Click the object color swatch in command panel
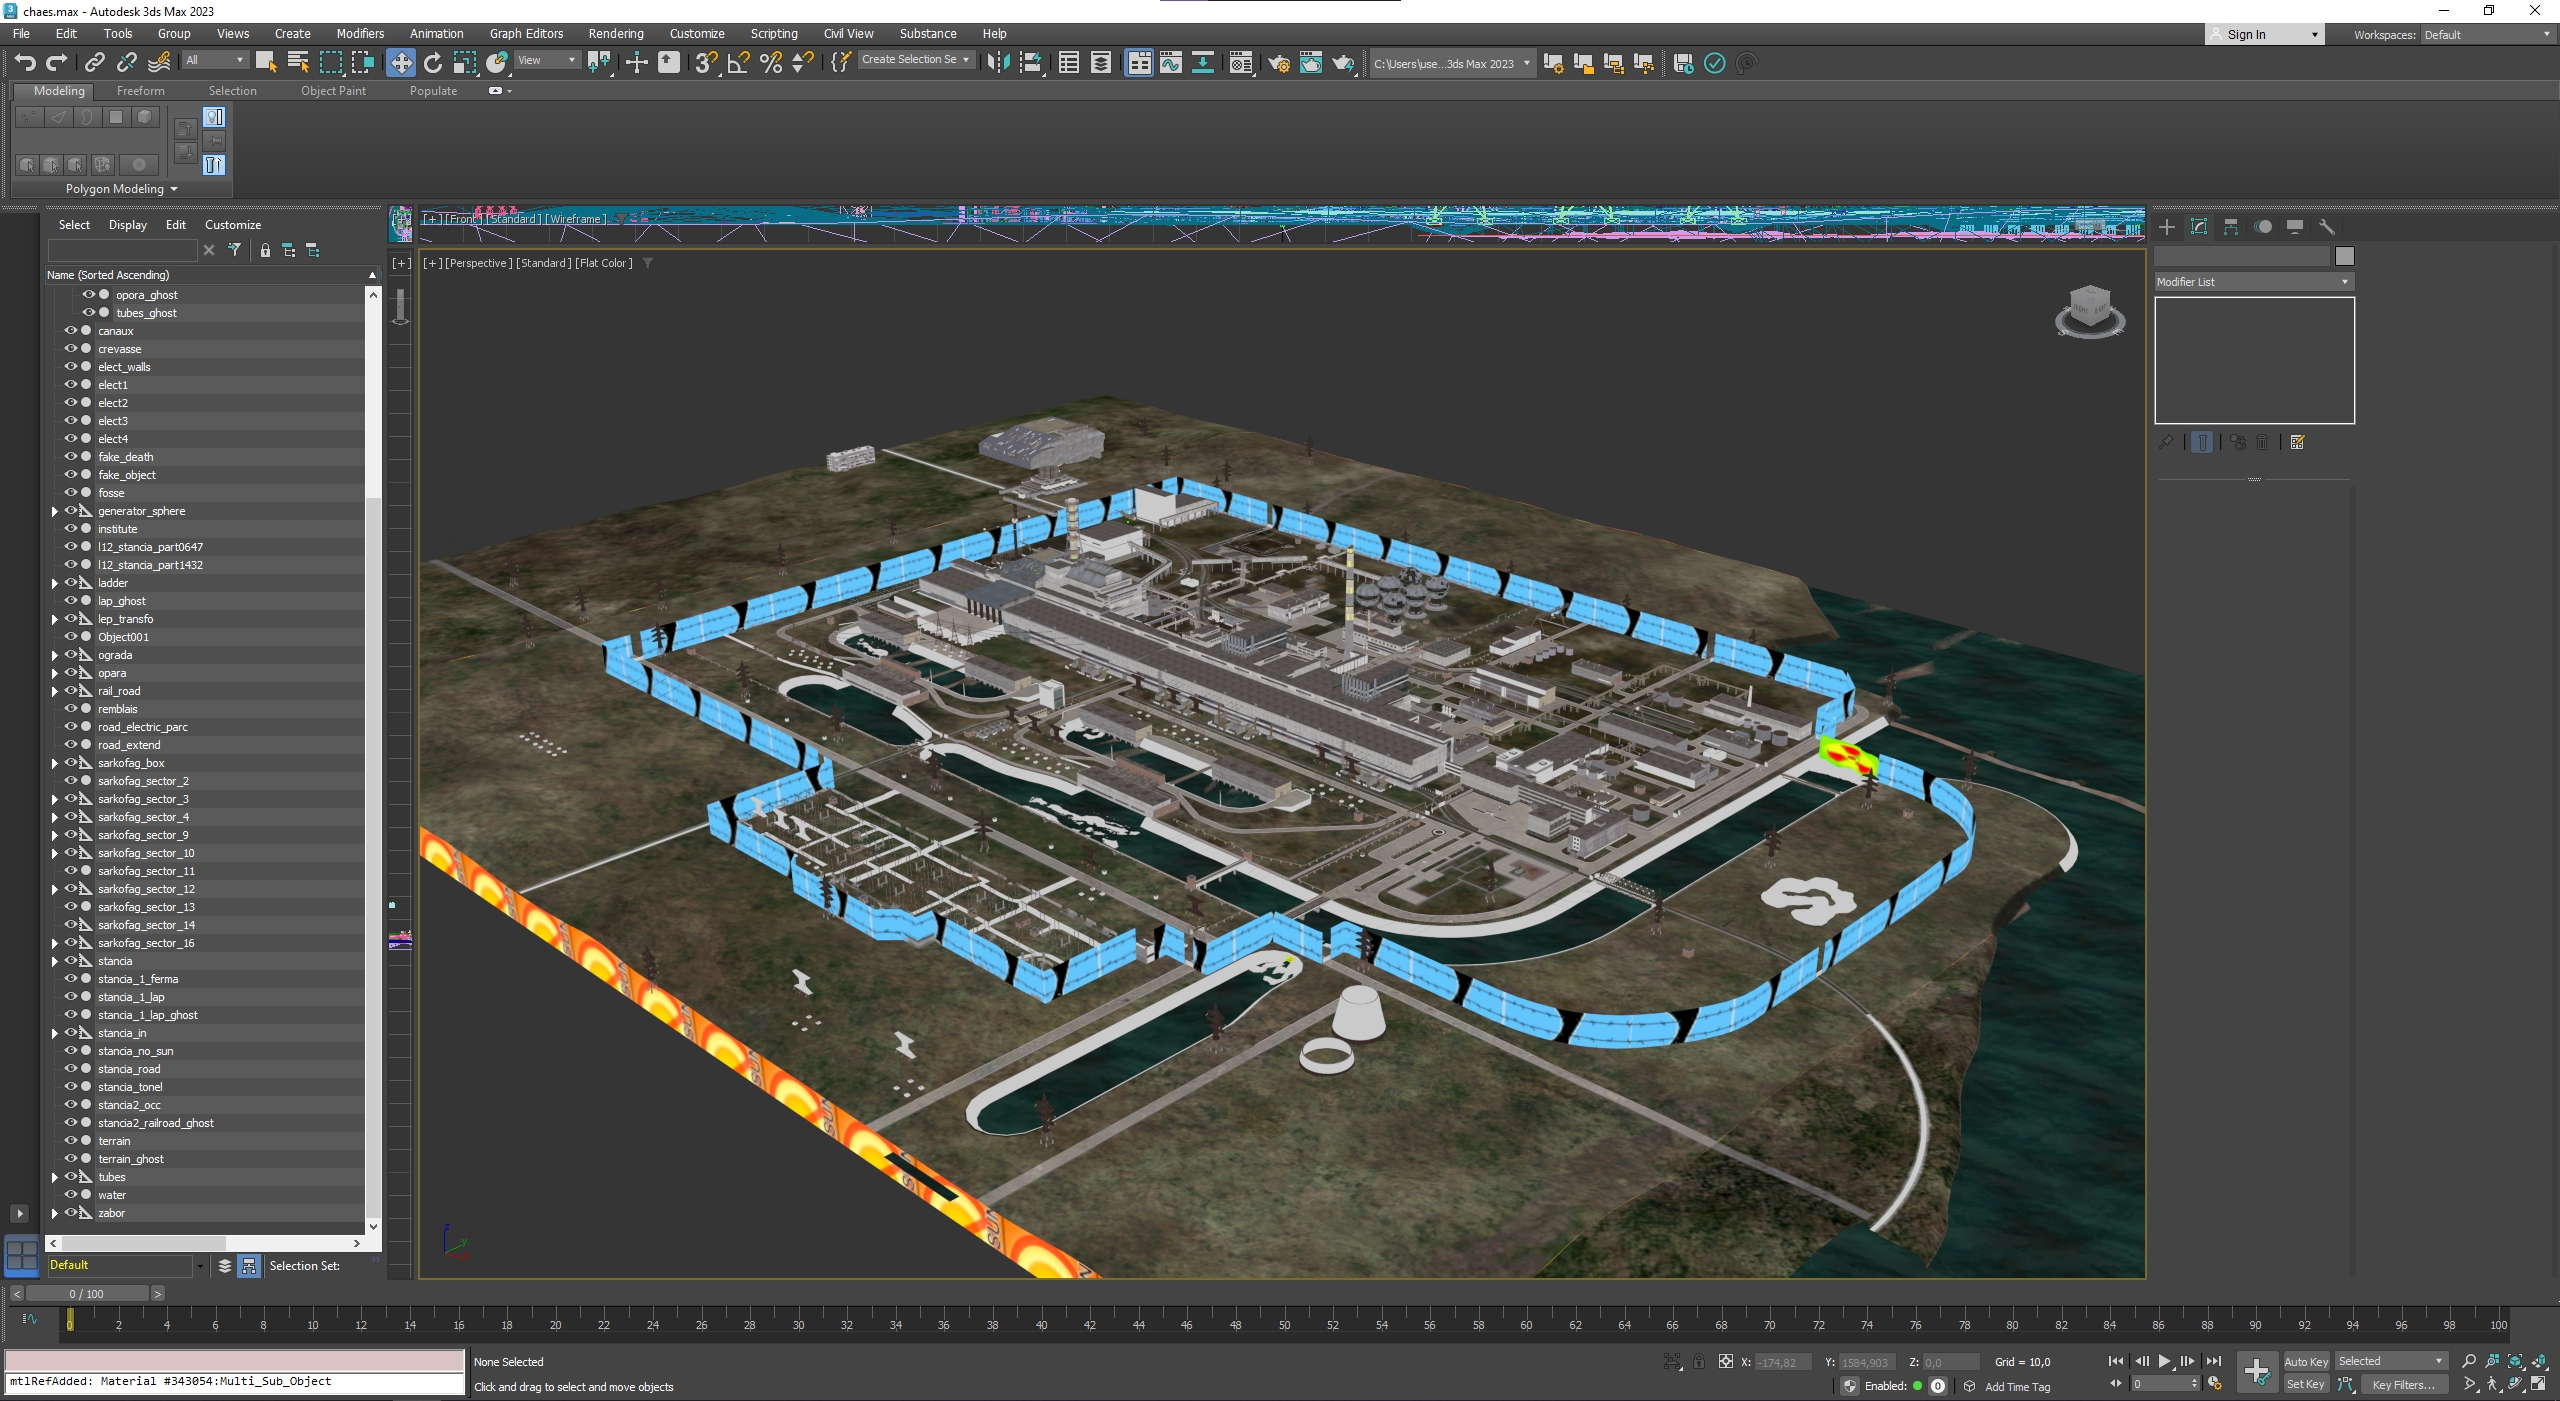2560x1401 pixels. pyautogui.click(x=2344, y=256)
